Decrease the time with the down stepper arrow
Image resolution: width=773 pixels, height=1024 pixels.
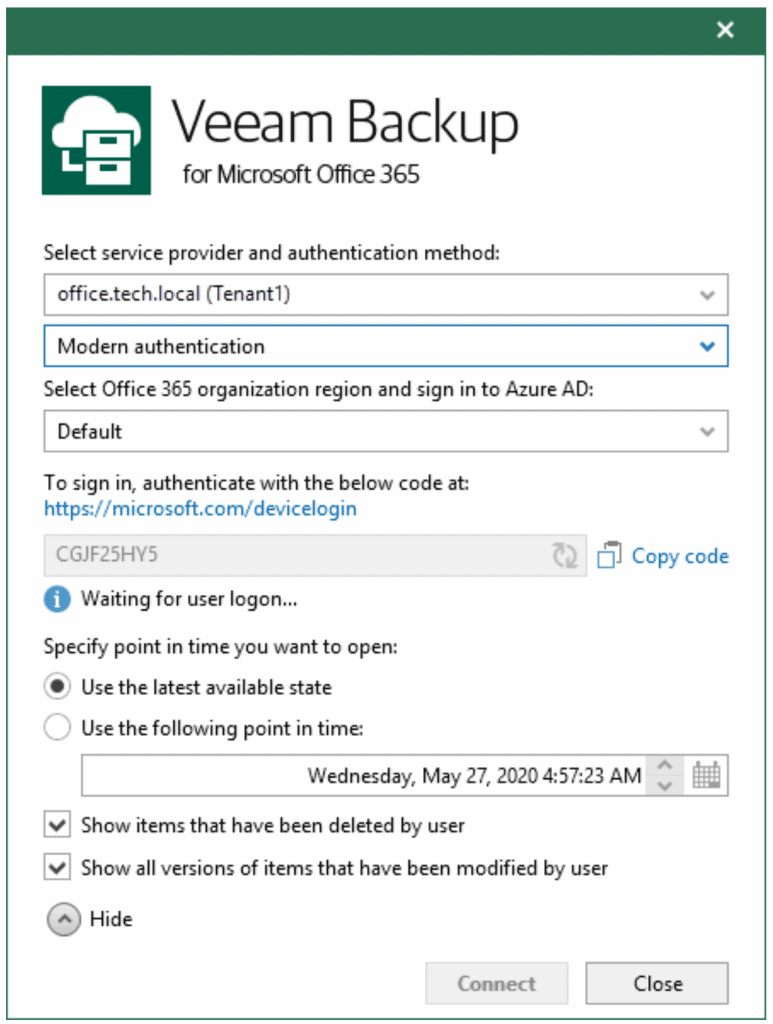[665, 786]
